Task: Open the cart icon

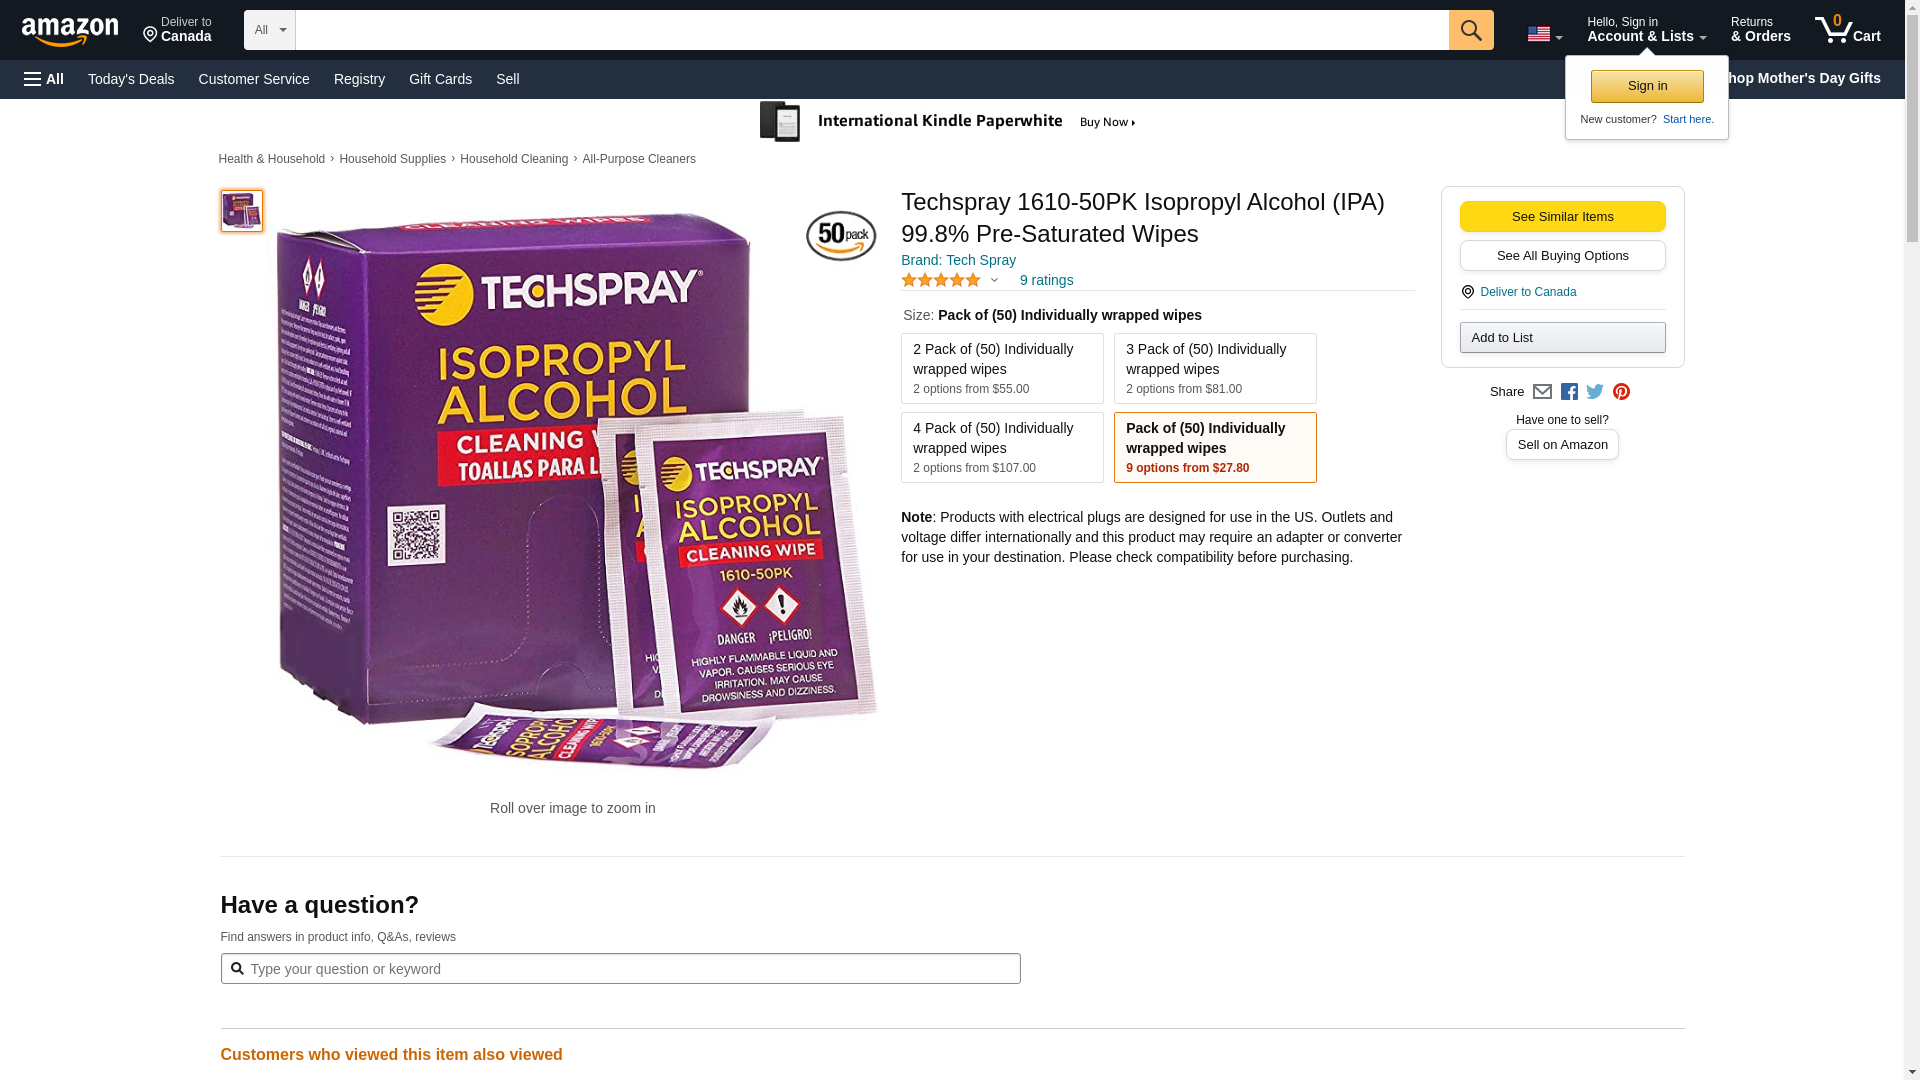Action: tap(1847, 30)
